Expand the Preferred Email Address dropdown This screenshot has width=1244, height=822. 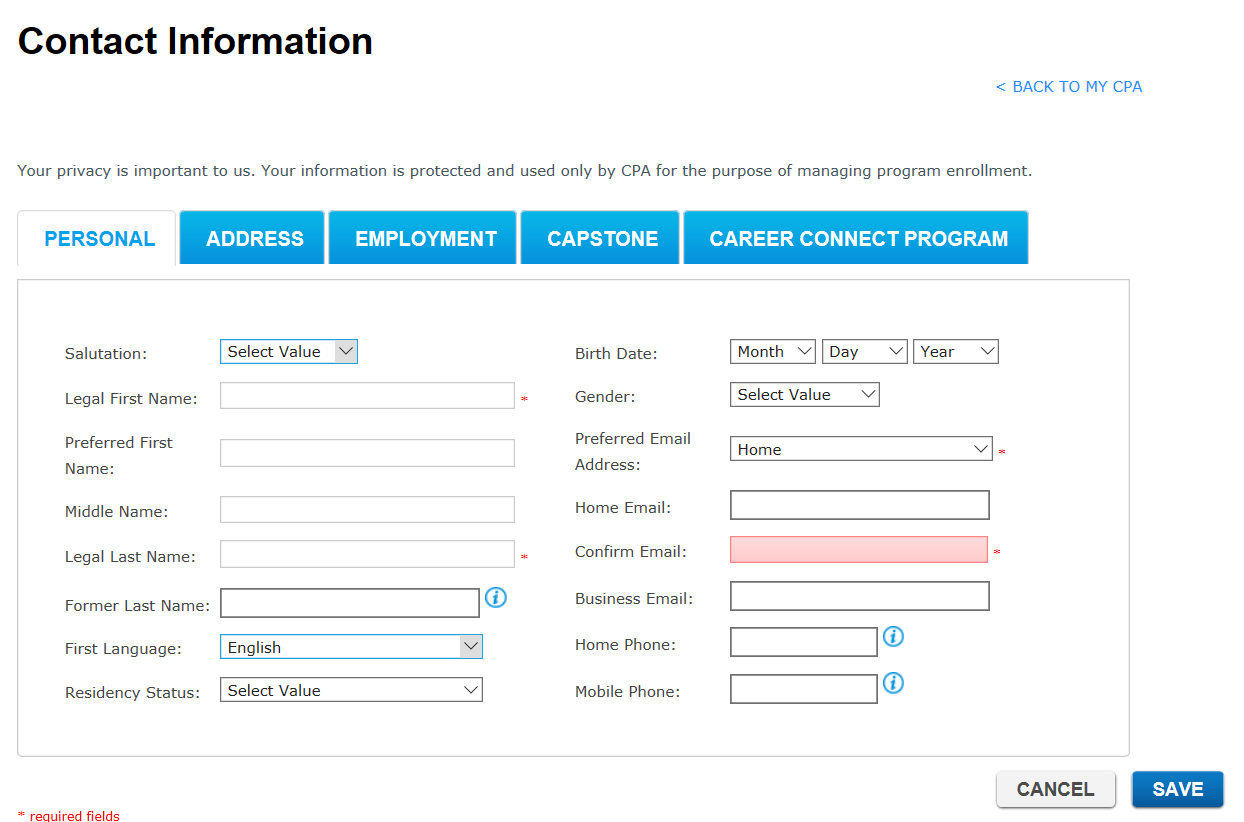pos(861,450)
